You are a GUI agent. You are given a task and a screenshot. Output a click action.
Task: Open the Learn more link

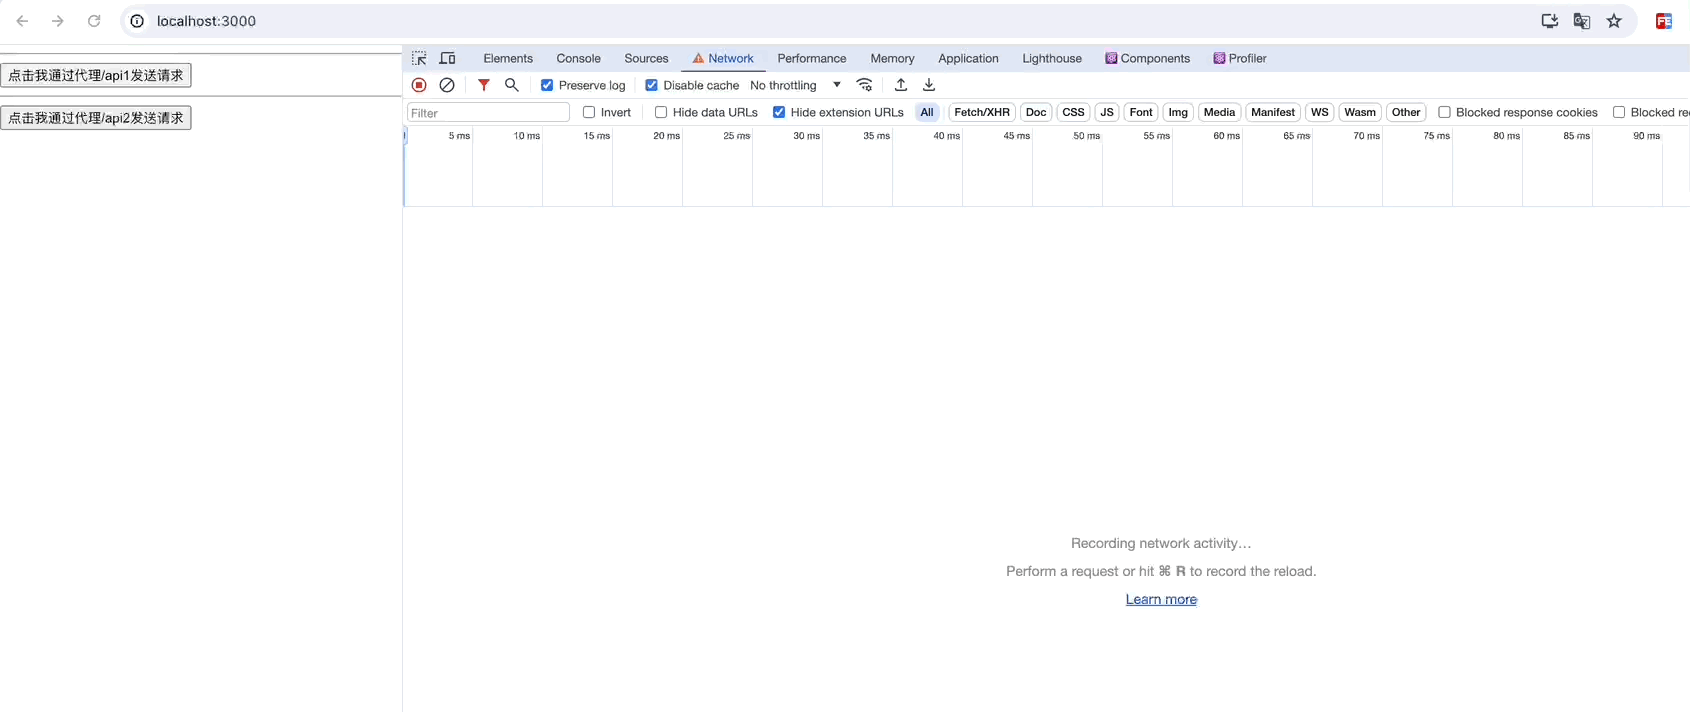click(x=1161, y=599)
